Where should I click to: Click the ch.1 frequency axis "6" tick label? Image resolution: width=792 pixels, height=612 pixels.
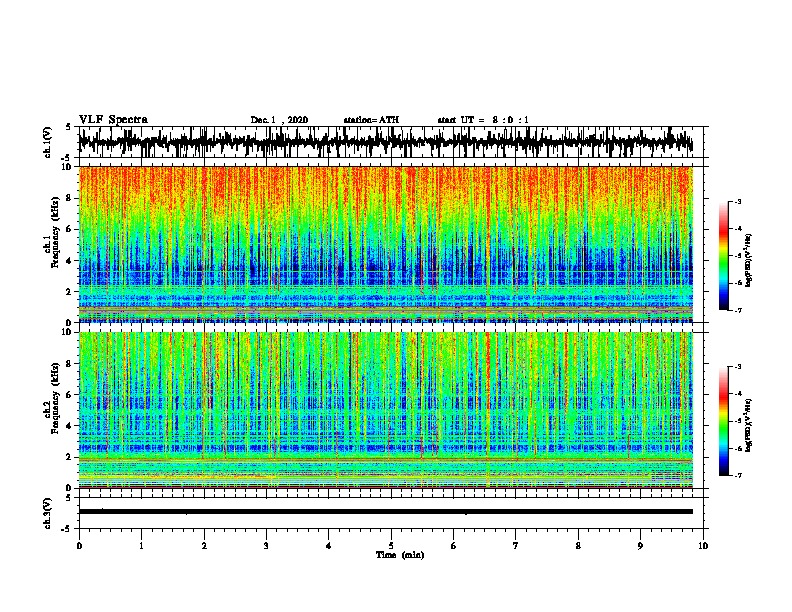point(69,229)
